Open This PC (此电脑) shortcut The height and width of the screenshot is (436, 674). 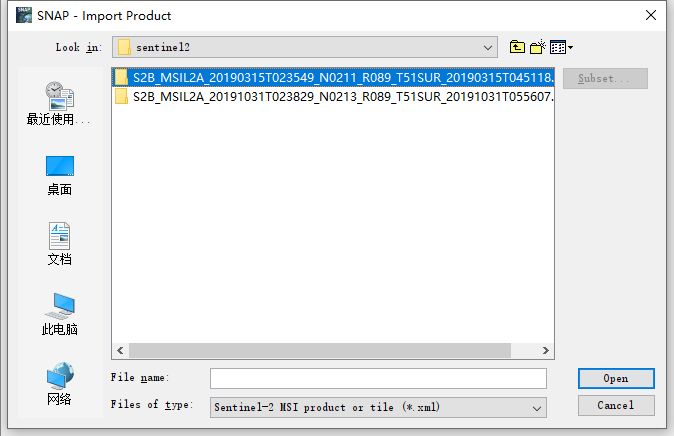59,314
